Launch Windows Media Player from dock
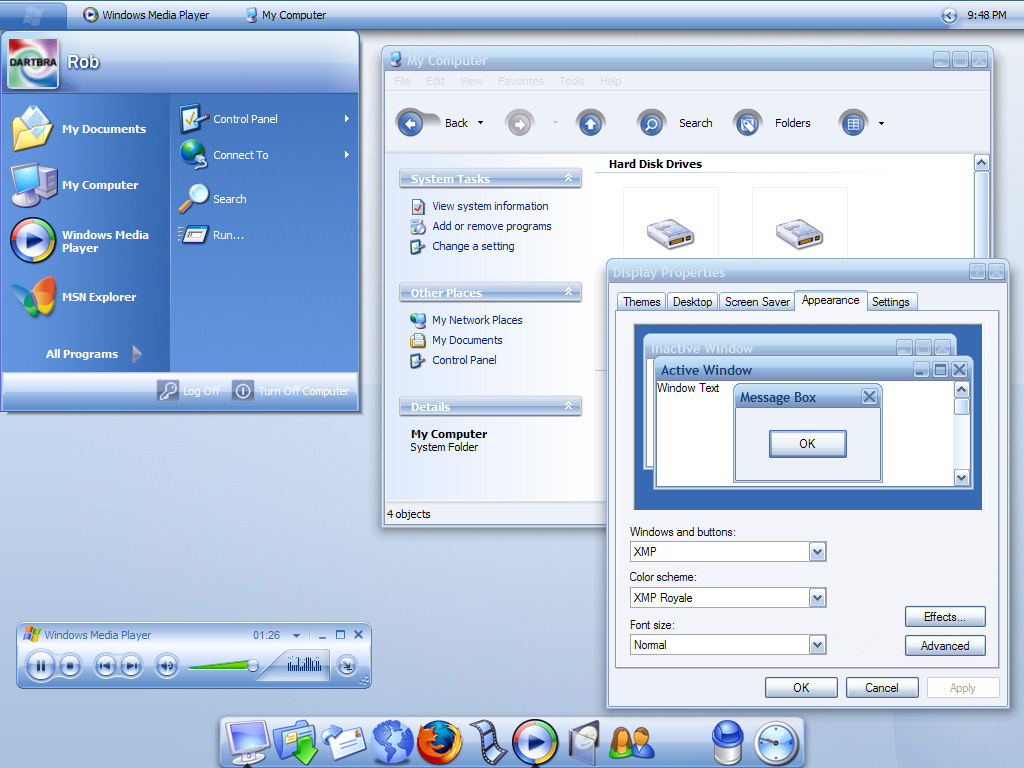This screenshot has height=768, width=1024. 535,743
